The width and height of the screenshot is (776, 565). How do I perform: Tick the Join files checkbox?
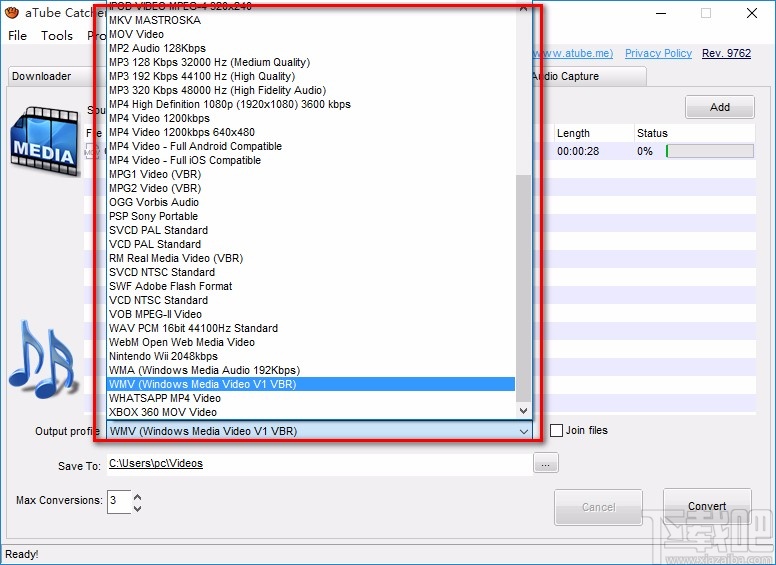pos(557,430)
